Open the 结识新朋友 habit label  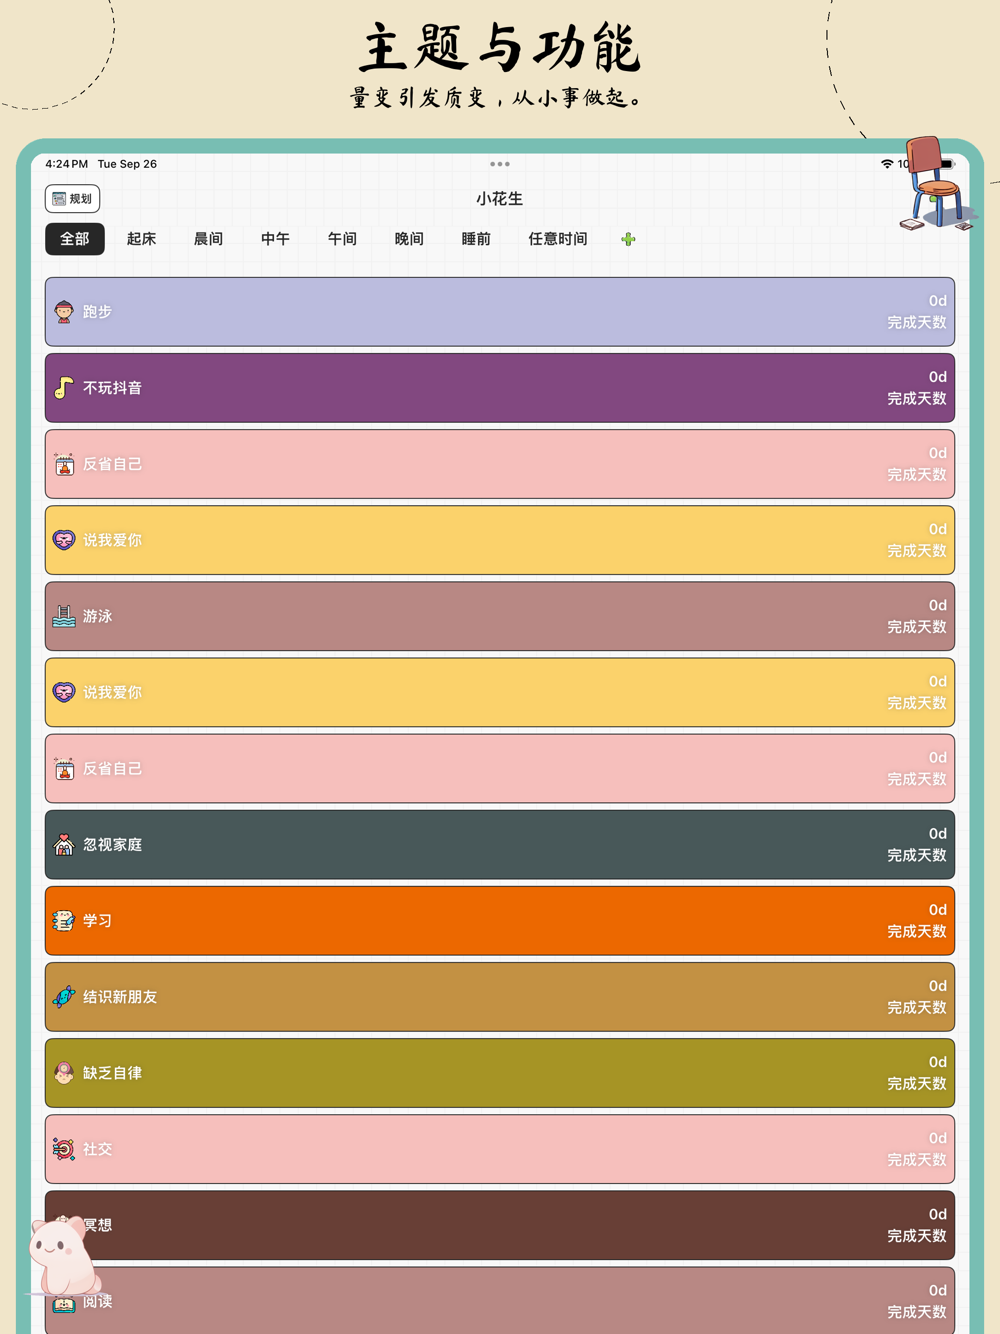(x=120, y=997)
